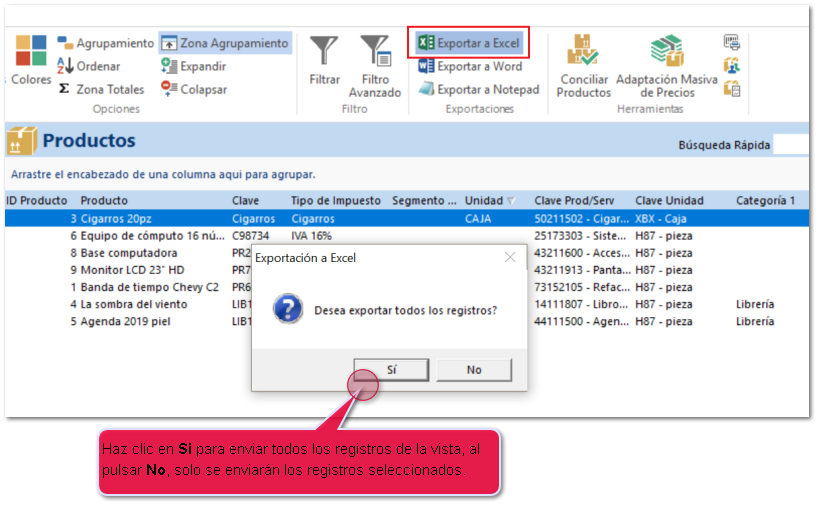Viewport: 818px width, 507px height.
Task: Click 25173303 - Siste... cell
Action: (x=580, y=235)
